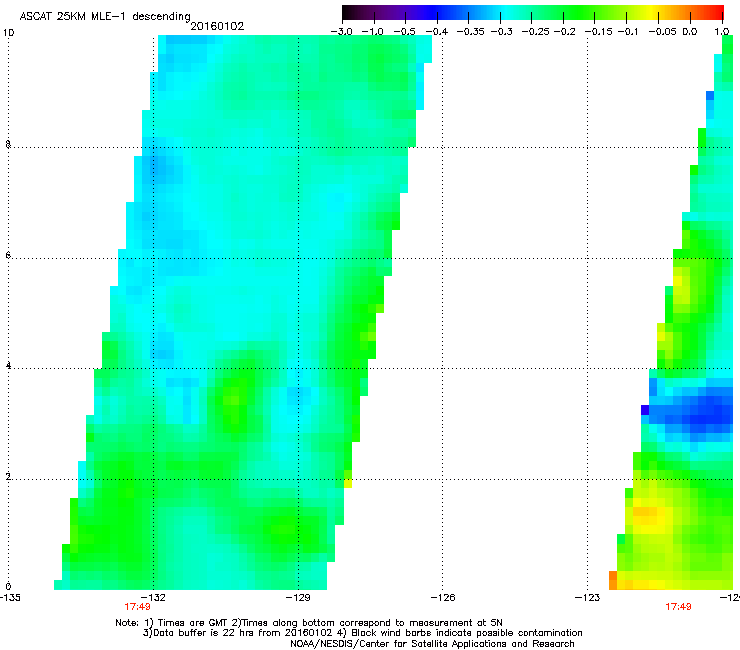
Task: Click the 'ASCAT 25KM MLE-1 descending' title
Action: click(x=105, y=17)
